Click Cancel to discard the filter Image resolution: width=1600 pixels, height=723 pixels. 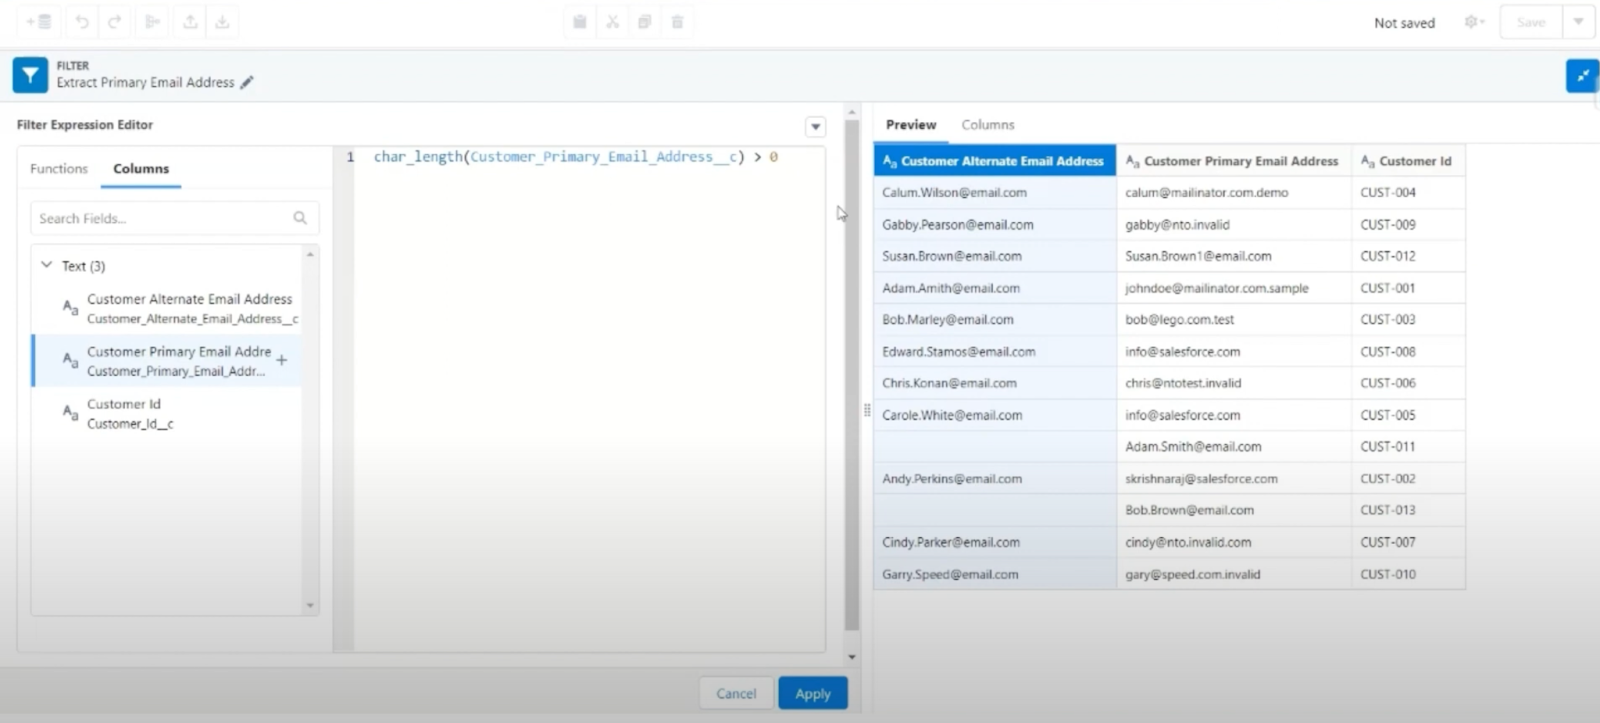[x=736, y=693]
